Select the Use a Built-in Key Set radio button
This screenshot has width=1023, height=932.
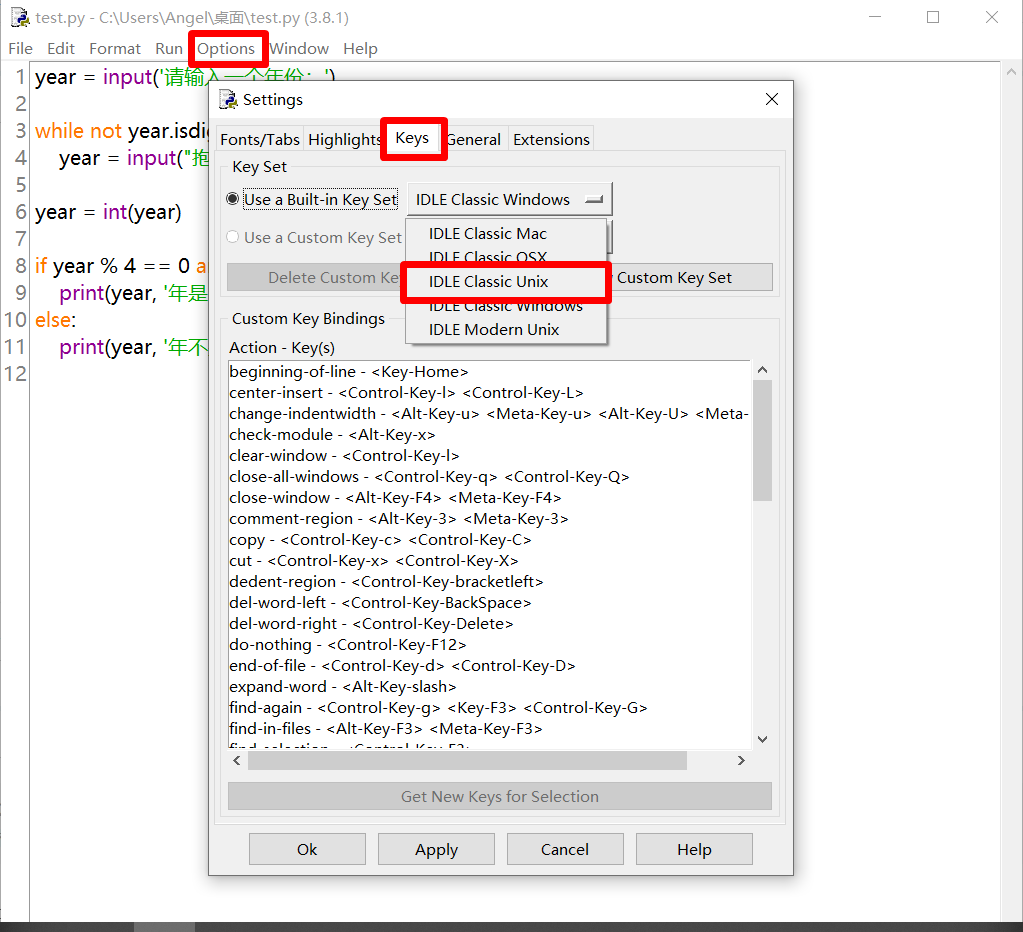click(233, 199)
